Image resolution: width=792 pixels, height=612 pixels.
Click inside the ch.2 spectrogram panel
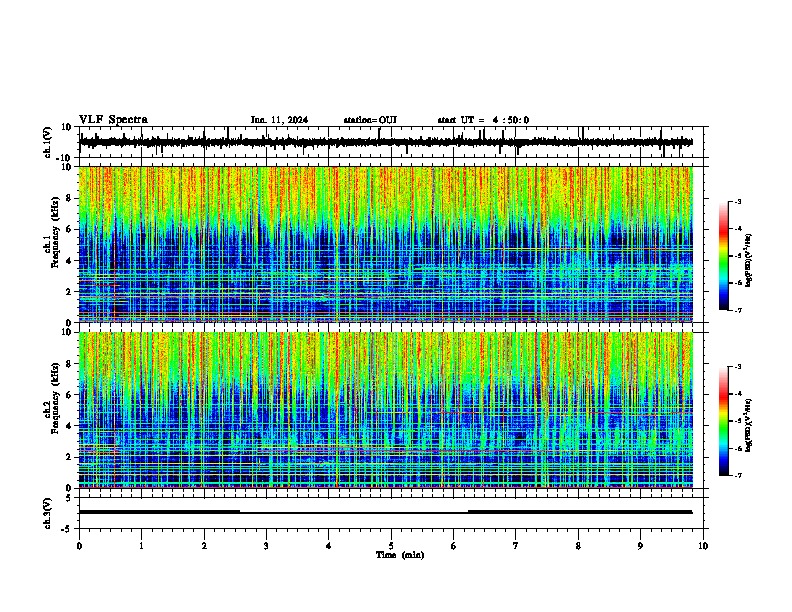coord(385,410)
